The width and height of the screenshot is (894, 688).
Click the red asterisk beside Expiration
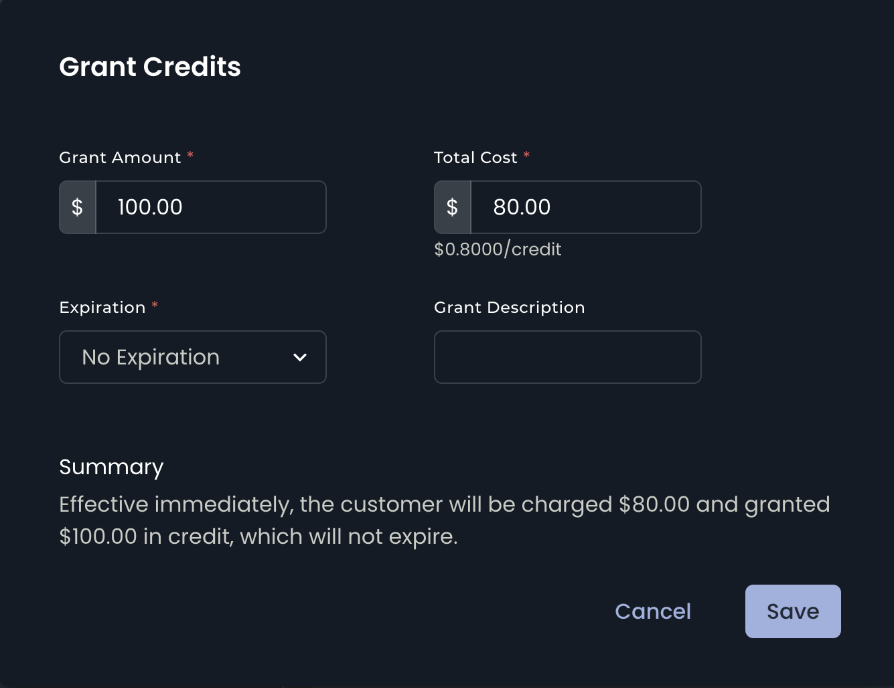point(155,307)
